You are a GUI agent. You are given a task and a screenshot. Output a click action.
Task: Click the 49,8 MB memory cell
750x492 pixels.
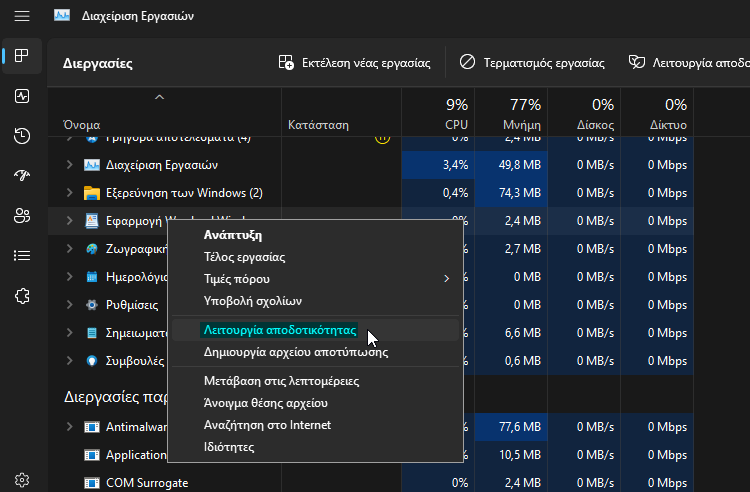click(511, 165)
